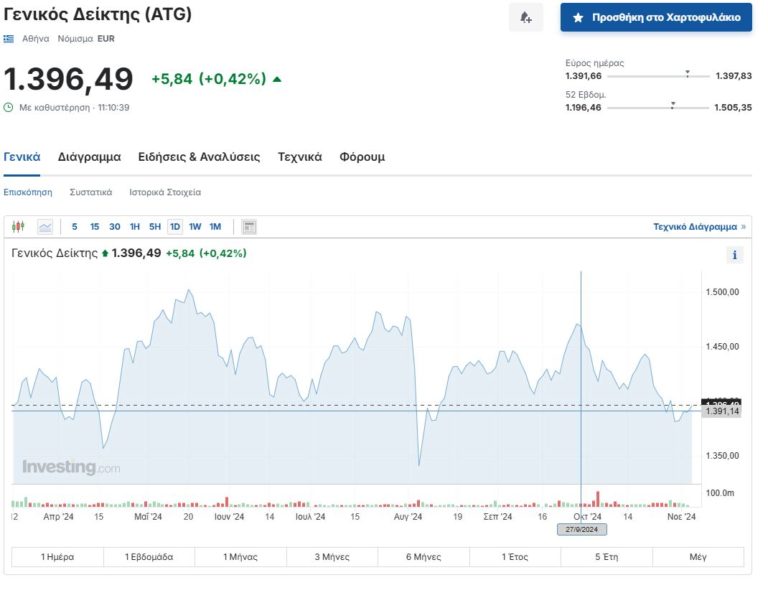Open the Ιστορικά Στοιχεία link

click(165, 192)
